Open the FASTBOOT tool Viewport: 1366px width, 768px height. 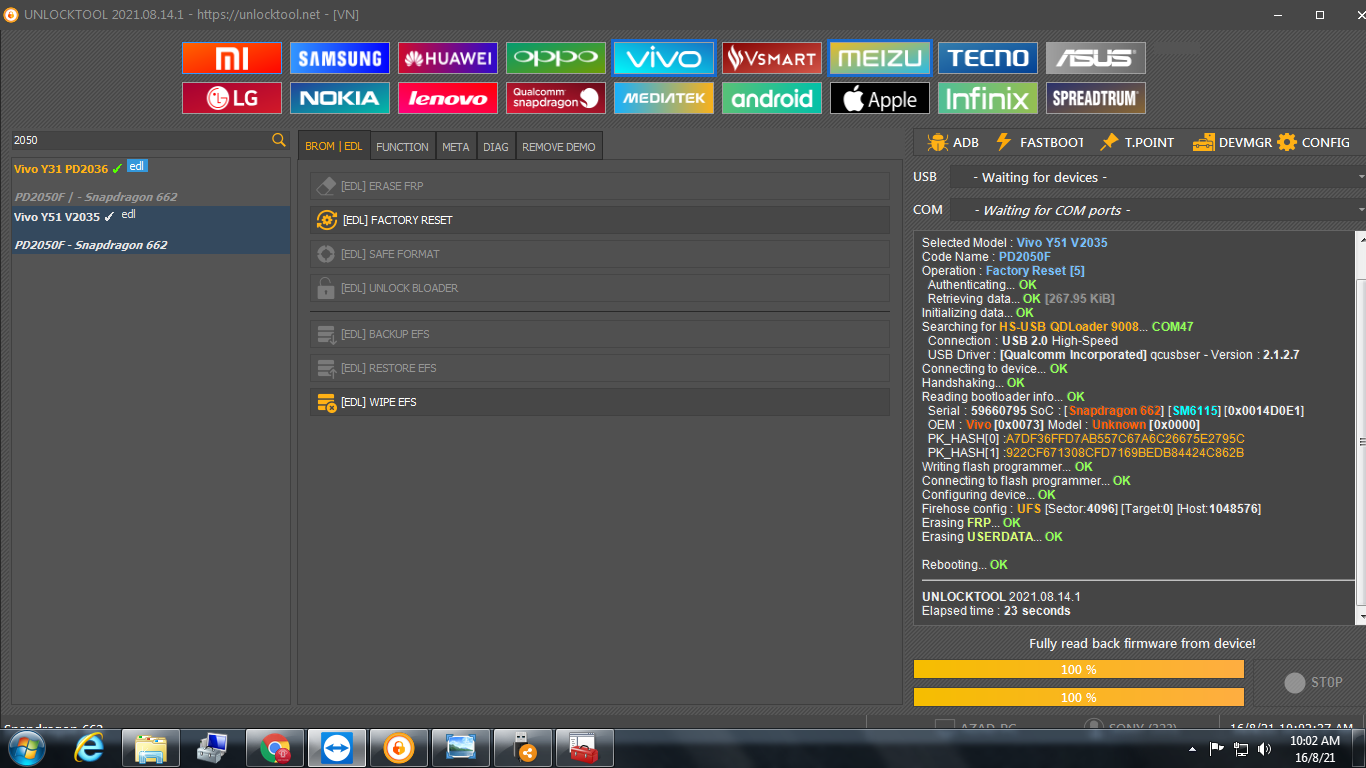pos(1039,143)
